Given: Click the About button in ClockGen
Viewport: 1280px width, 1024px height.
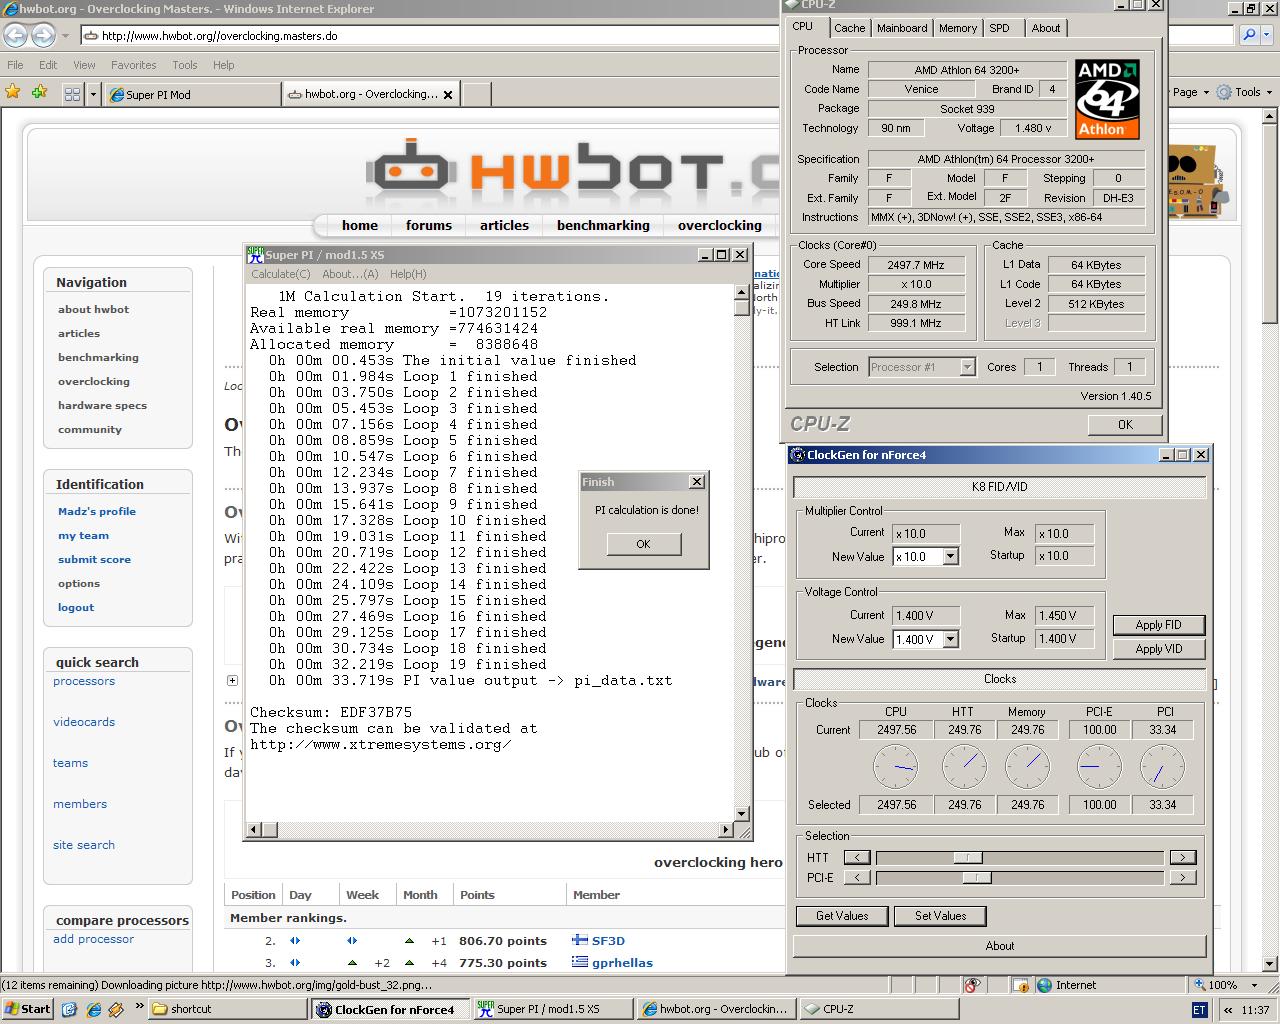Looking at the screenshot, I should (x=999, y=946).
